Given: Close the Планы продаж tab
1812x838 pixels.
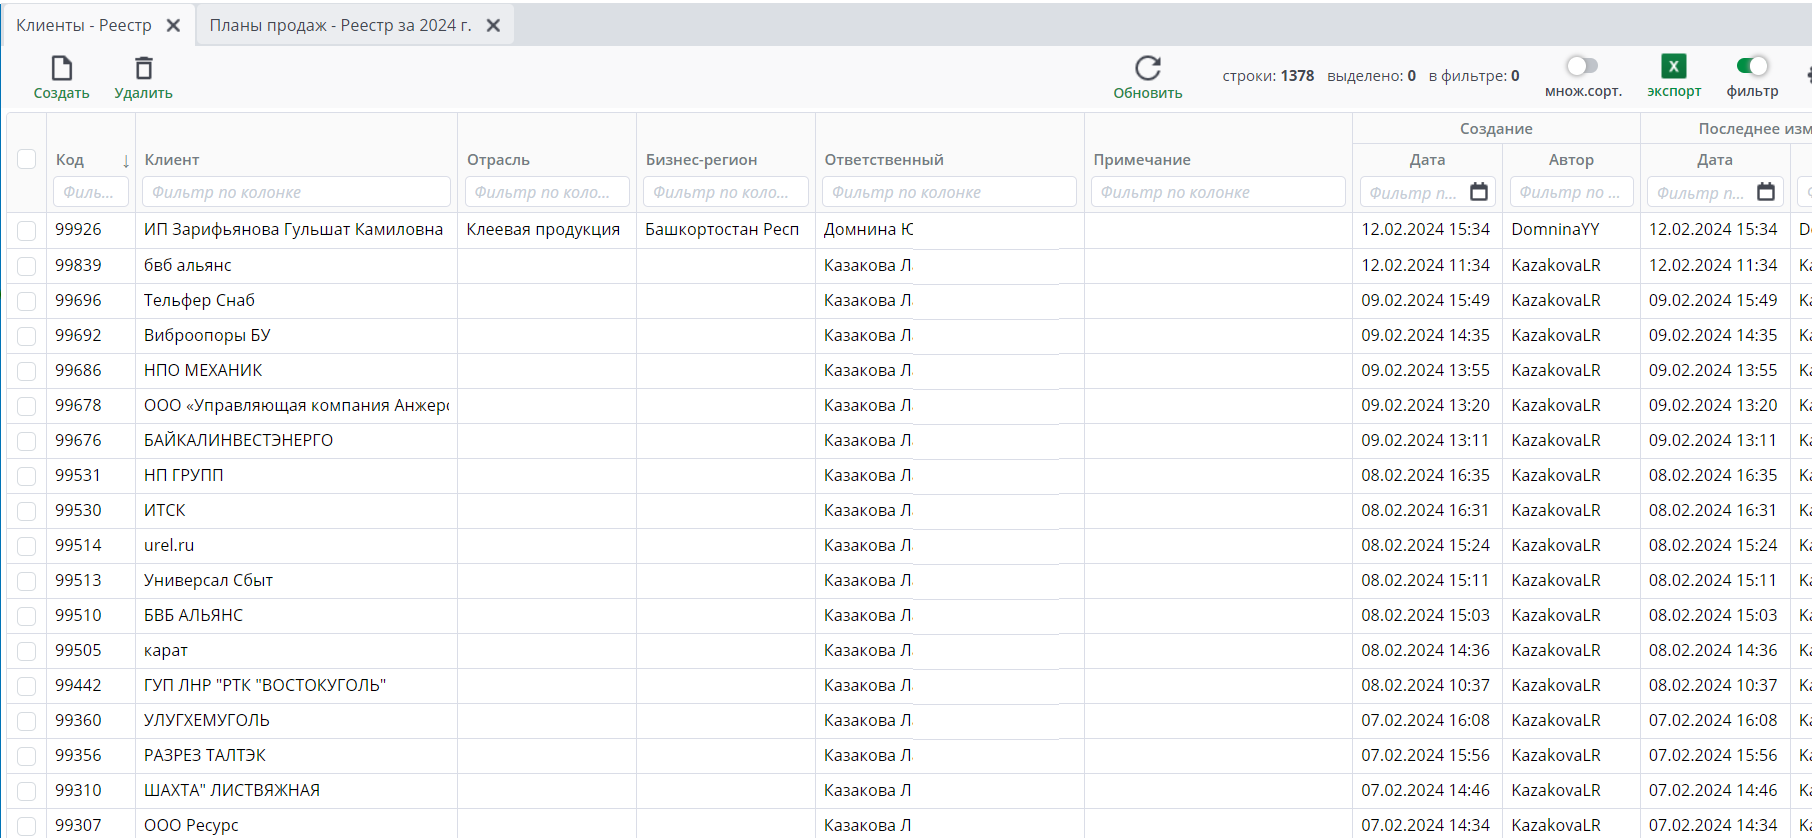Looking at the screenshot, I should tap(493, 25).
